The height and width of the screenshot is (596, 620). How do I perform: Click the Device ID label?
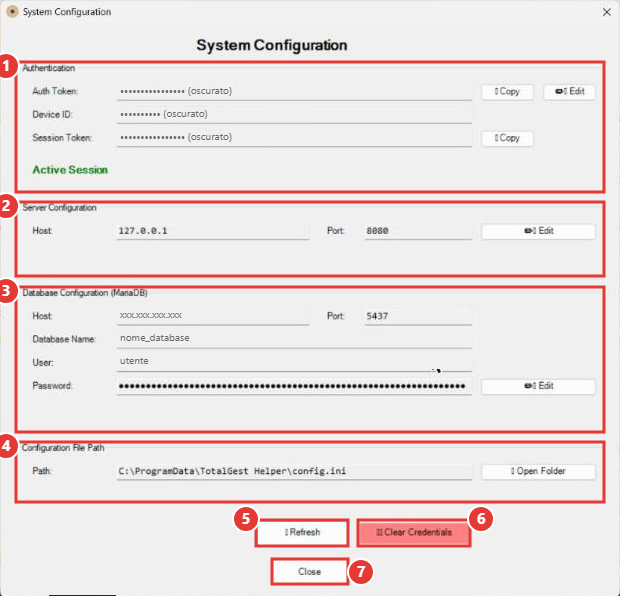[x=53, y=115]
